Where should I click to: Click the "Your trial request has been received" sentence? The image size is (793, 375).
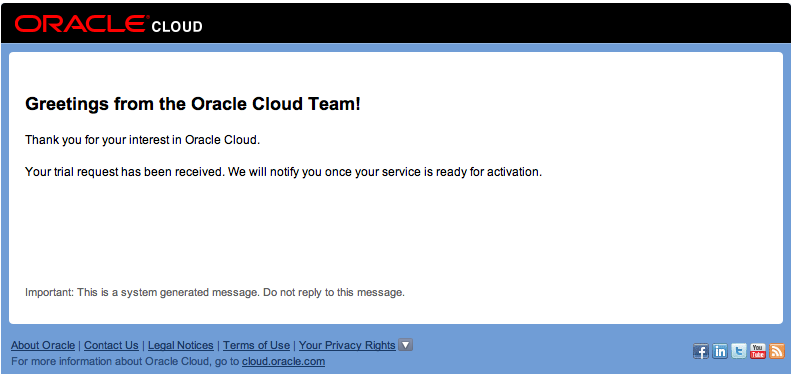(124, 172)
